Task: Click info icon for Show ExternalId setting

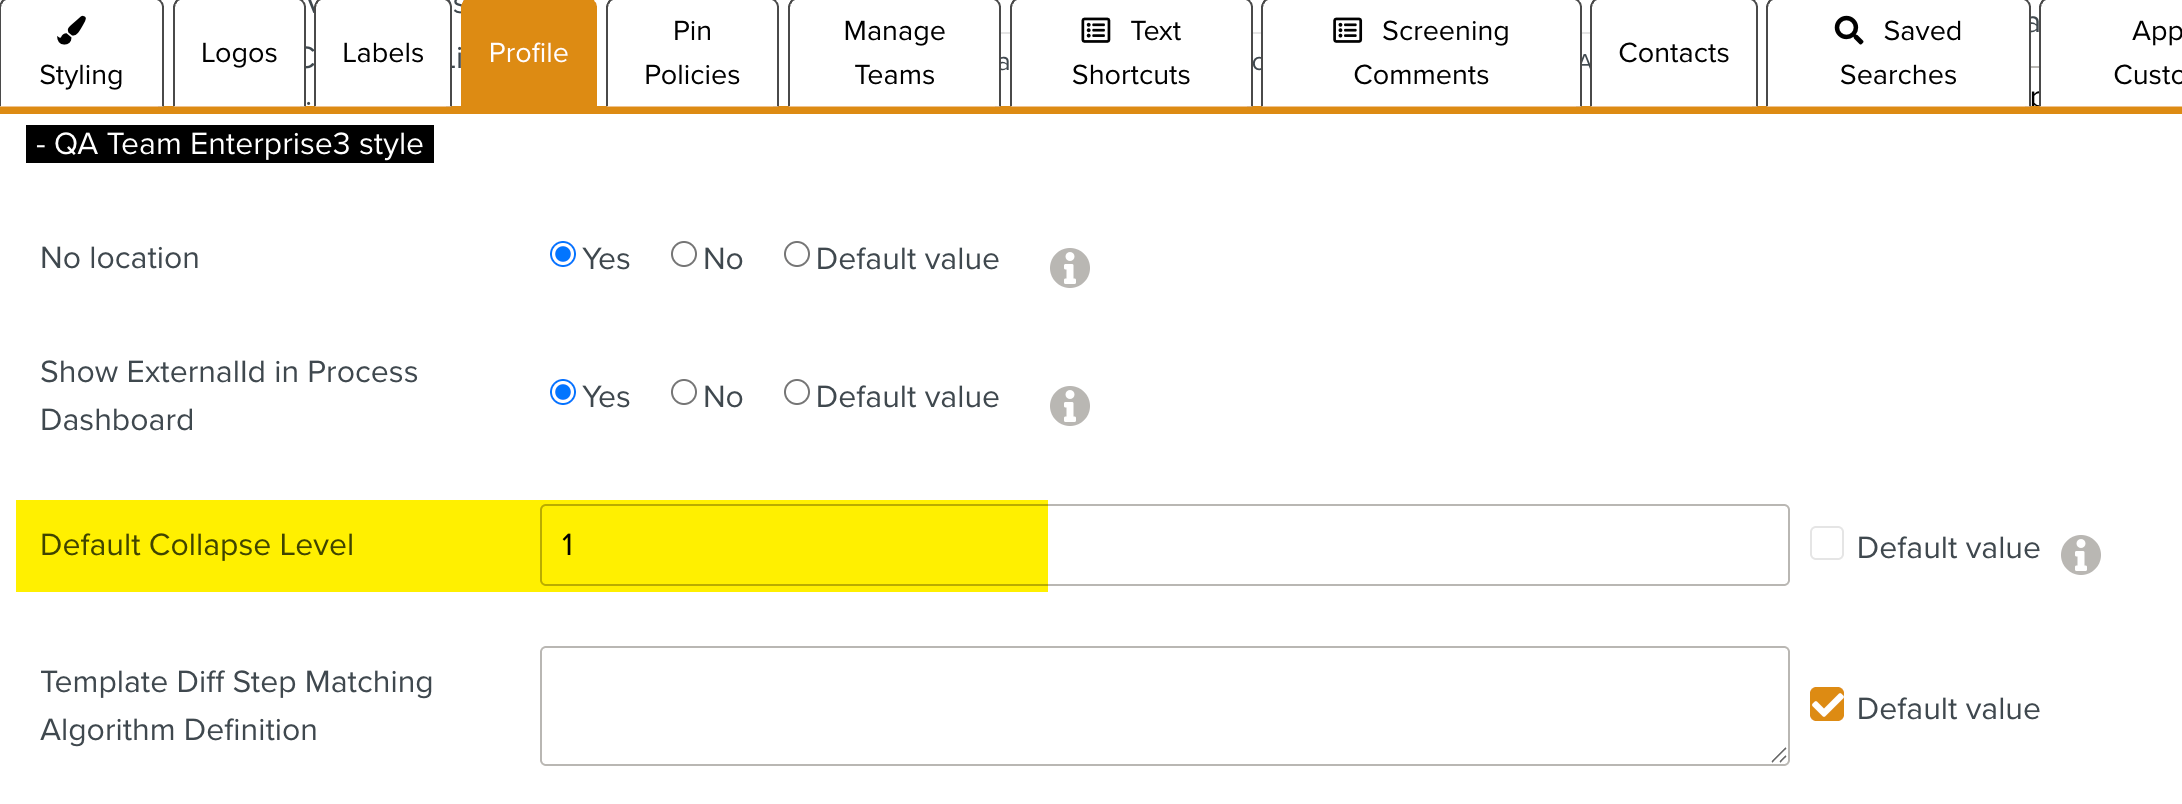Action: point(1069,406)
